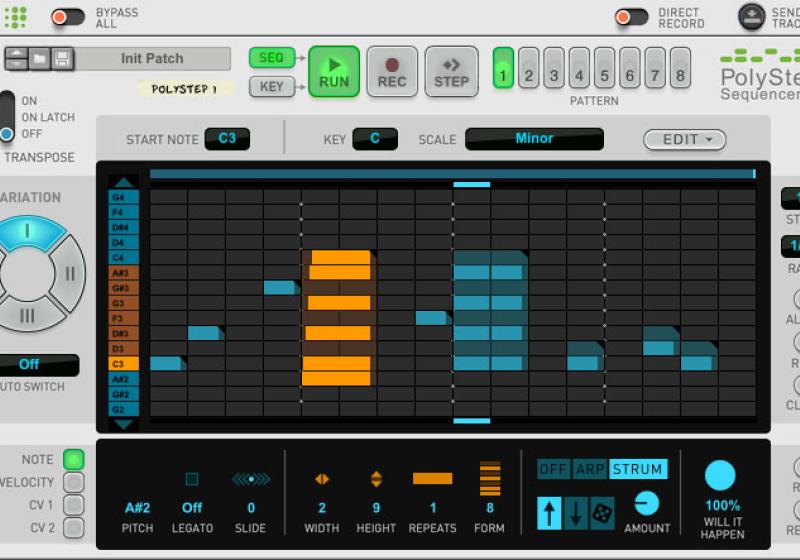Click the G4 note key label
Screen dimensions: 800x560
point(123,197)
